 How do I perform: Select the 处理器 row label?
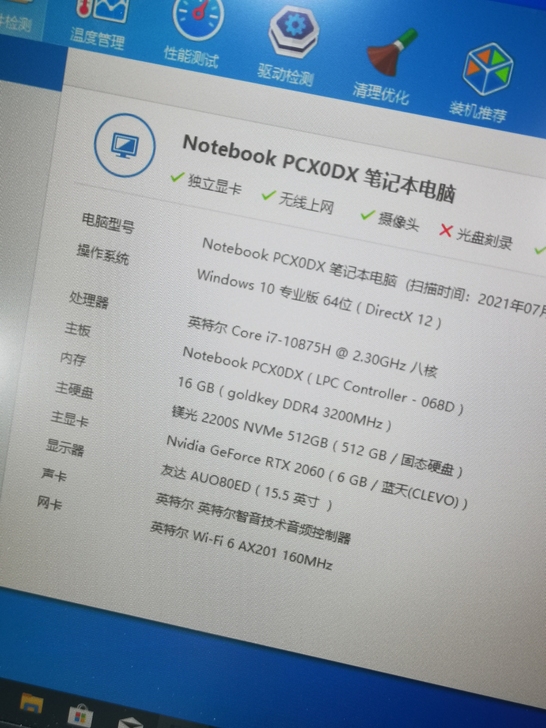[89, 299]
